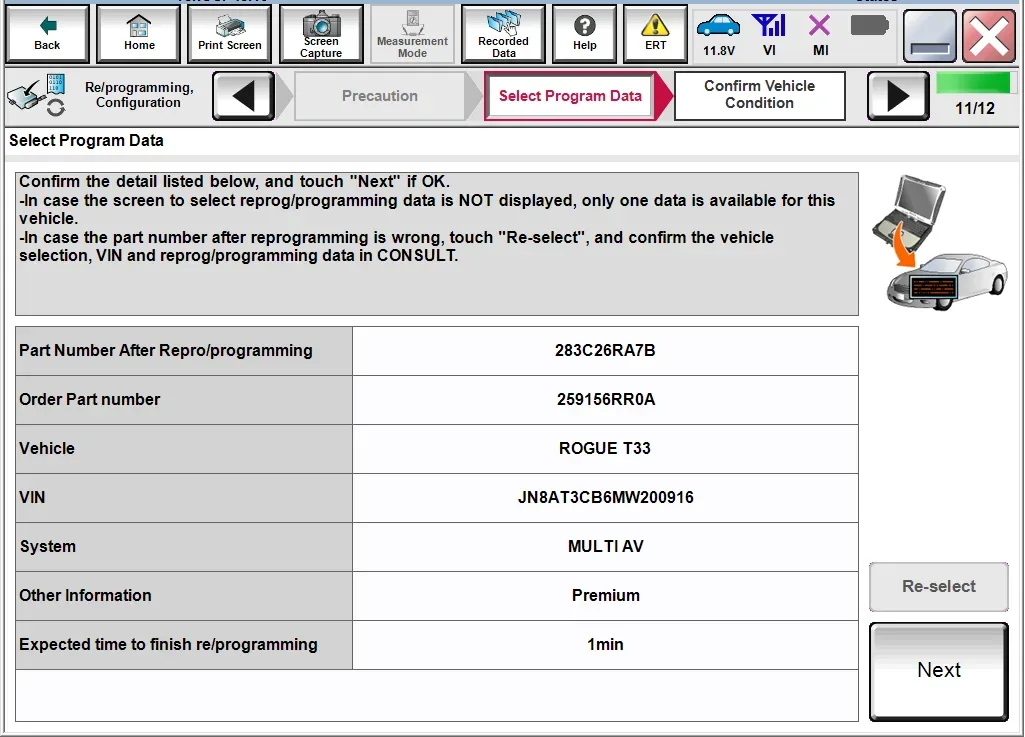Click the Vehicle row label
Screen dimensions: 1025x737
tap(184, 449)
